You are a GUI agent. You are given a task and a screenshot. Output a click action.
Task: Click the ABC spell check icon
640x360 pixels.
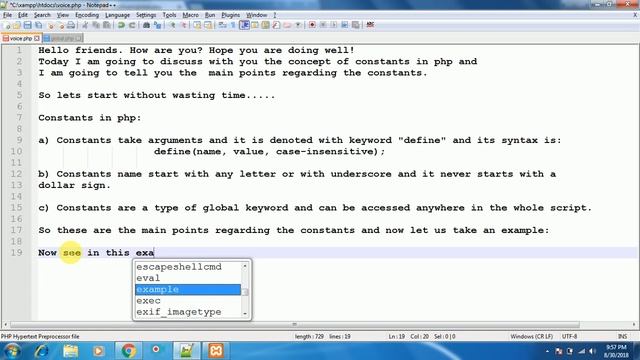(x=370, y=25)
